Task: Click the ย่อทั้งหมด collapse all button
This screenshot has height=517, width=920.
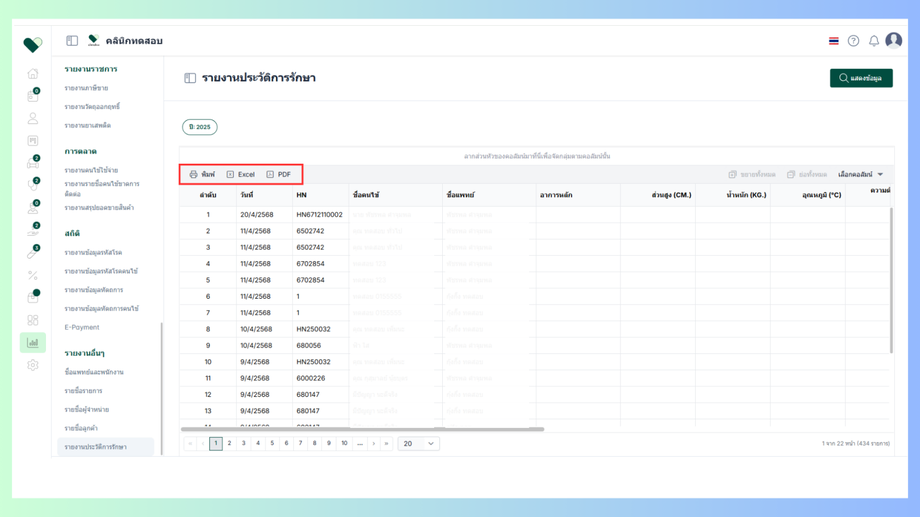Action: 807,174
